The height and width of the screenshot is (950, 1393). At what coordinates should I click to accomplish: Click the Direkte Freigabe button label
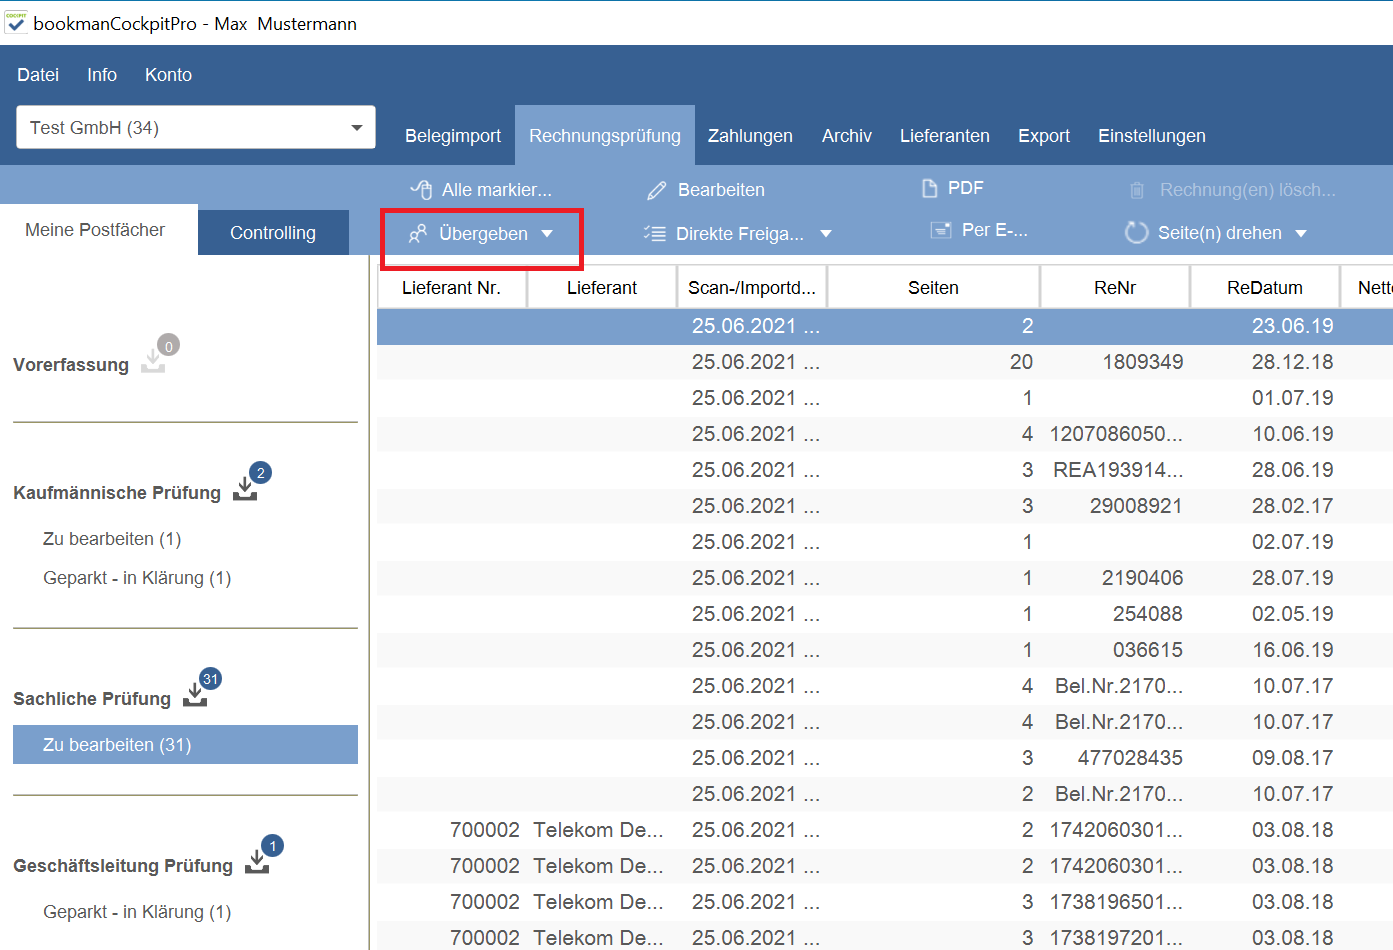(x=740, y=234)
